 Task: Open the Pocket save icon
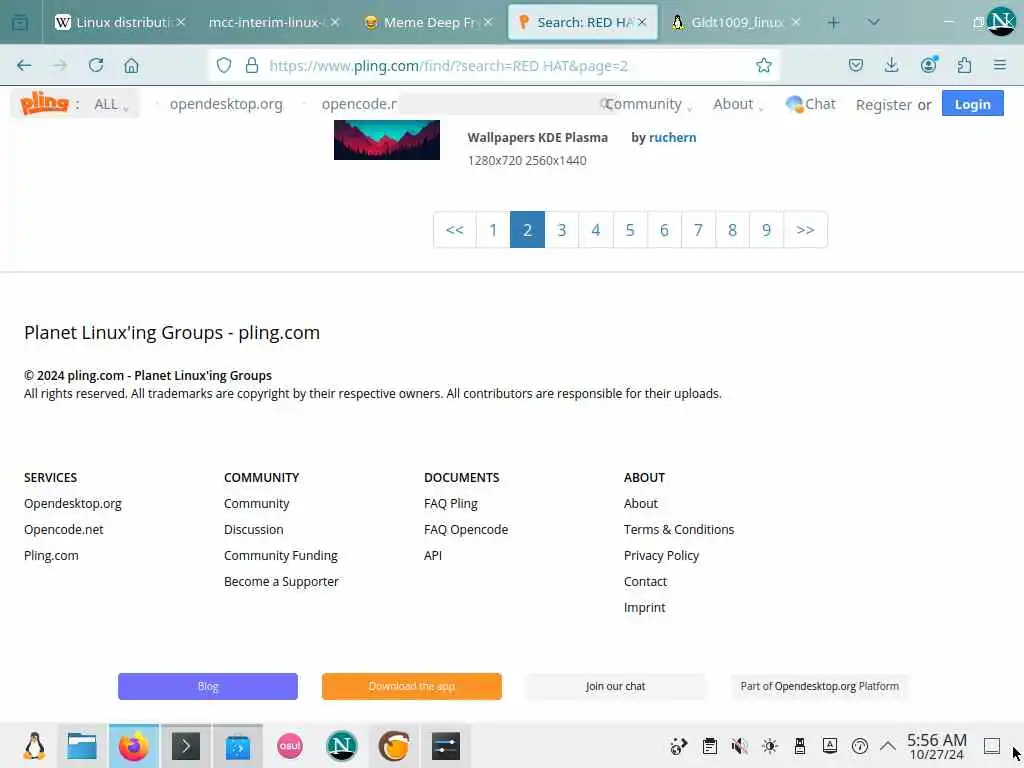pyautogui.click(x=856, y=65)
